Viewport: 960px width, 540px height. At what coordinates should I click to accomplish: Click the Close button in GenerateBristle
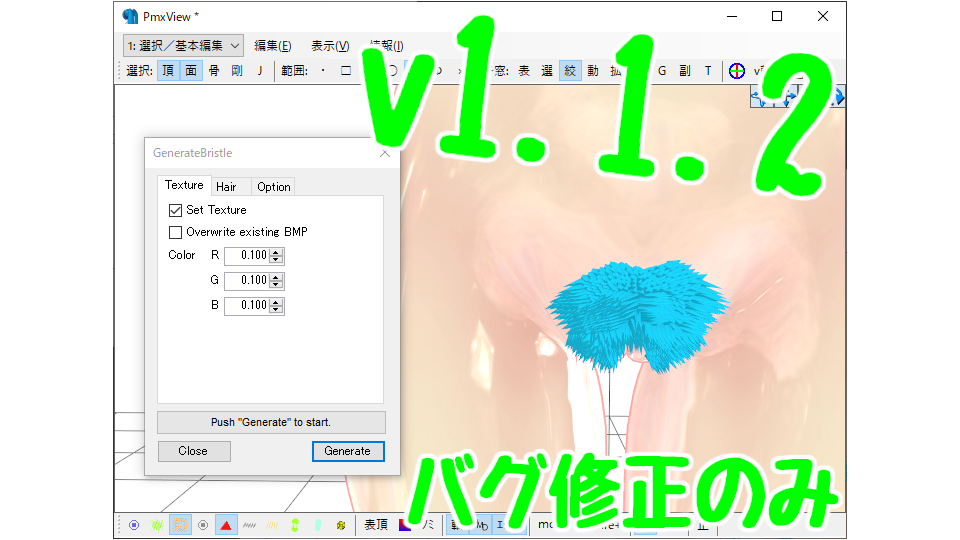(x=193, y=451)
